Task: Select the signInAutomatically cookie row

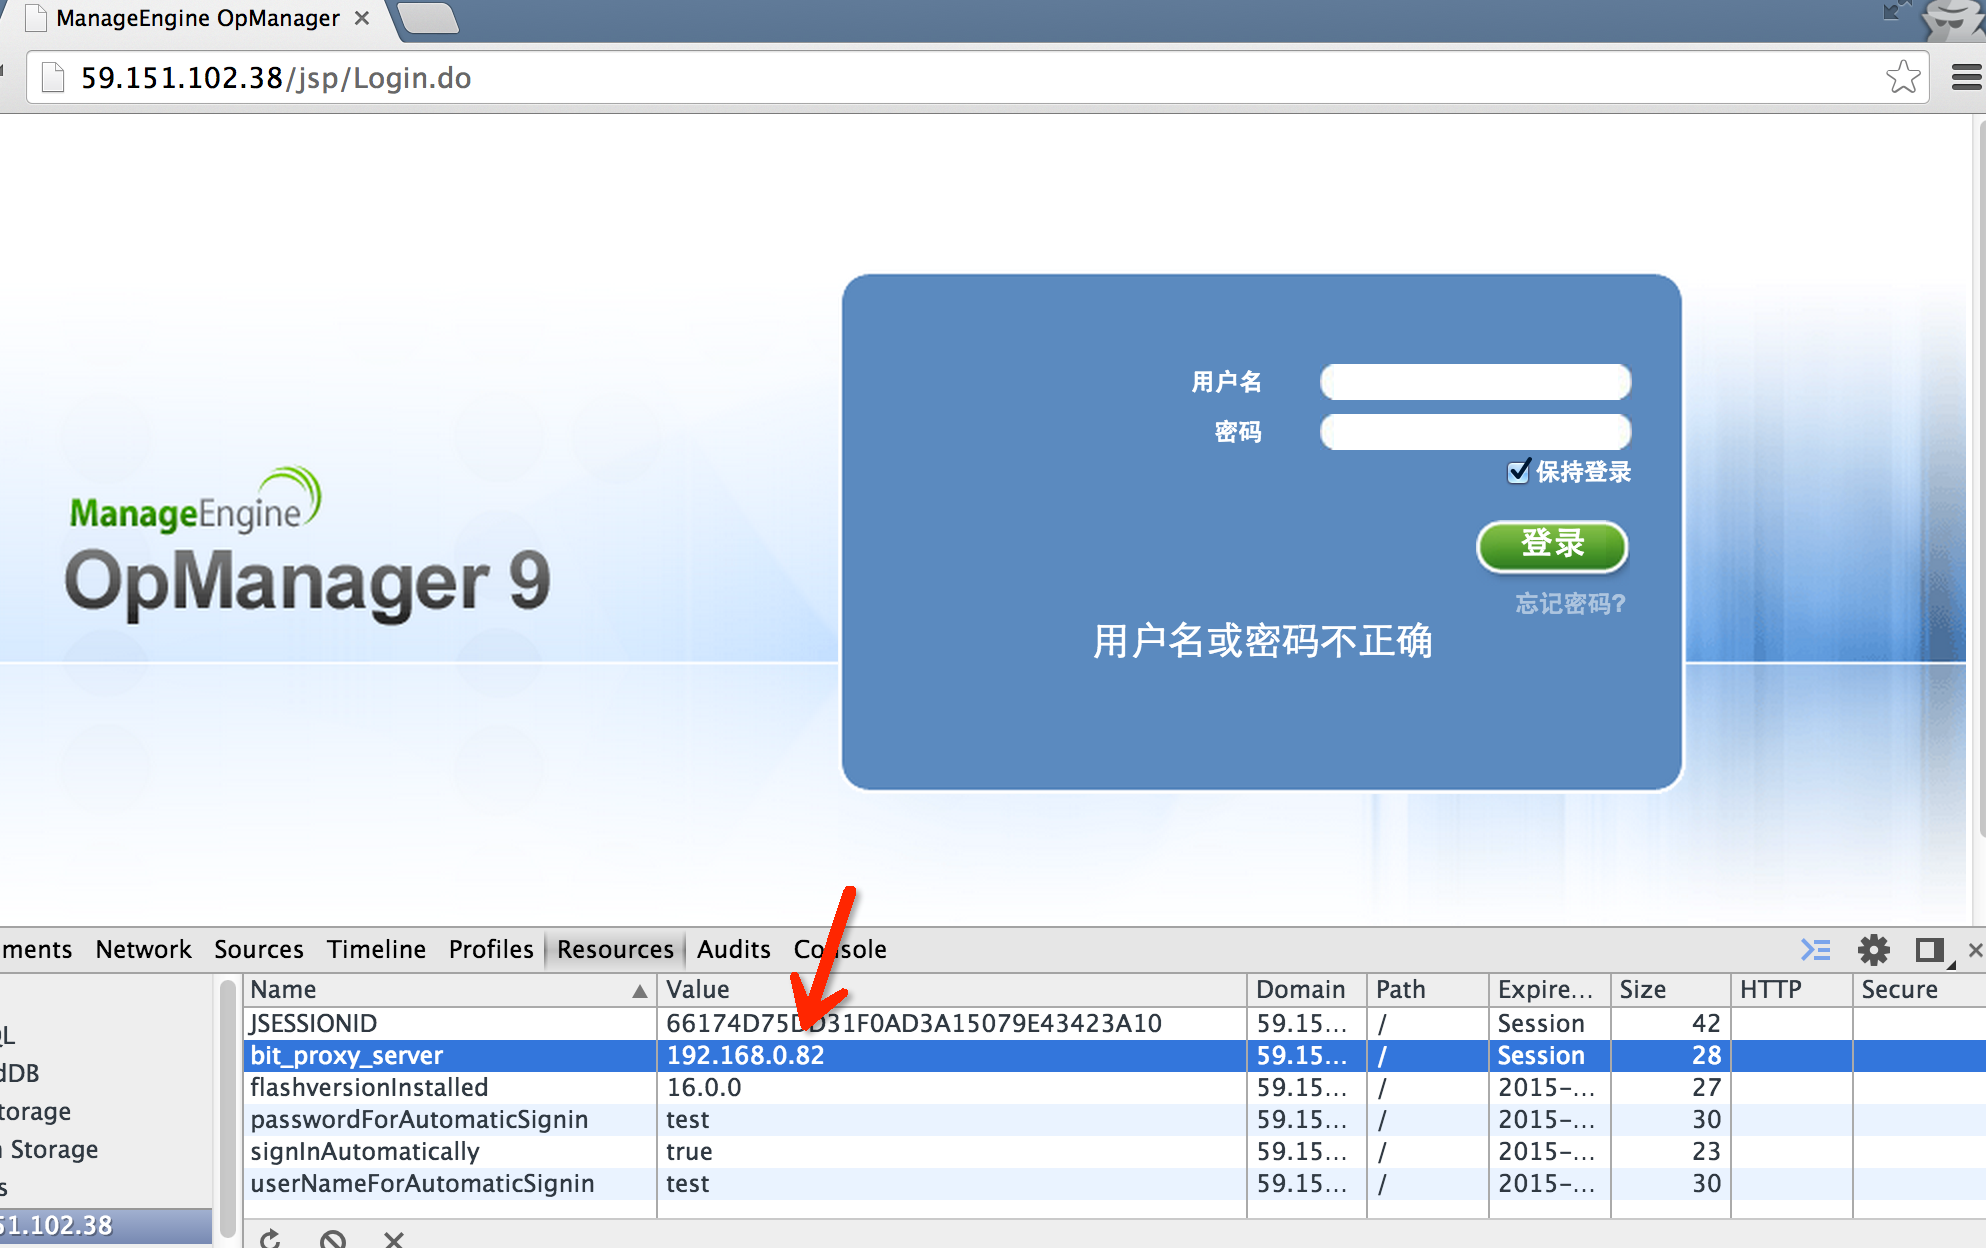Action: (1115, 1151)
